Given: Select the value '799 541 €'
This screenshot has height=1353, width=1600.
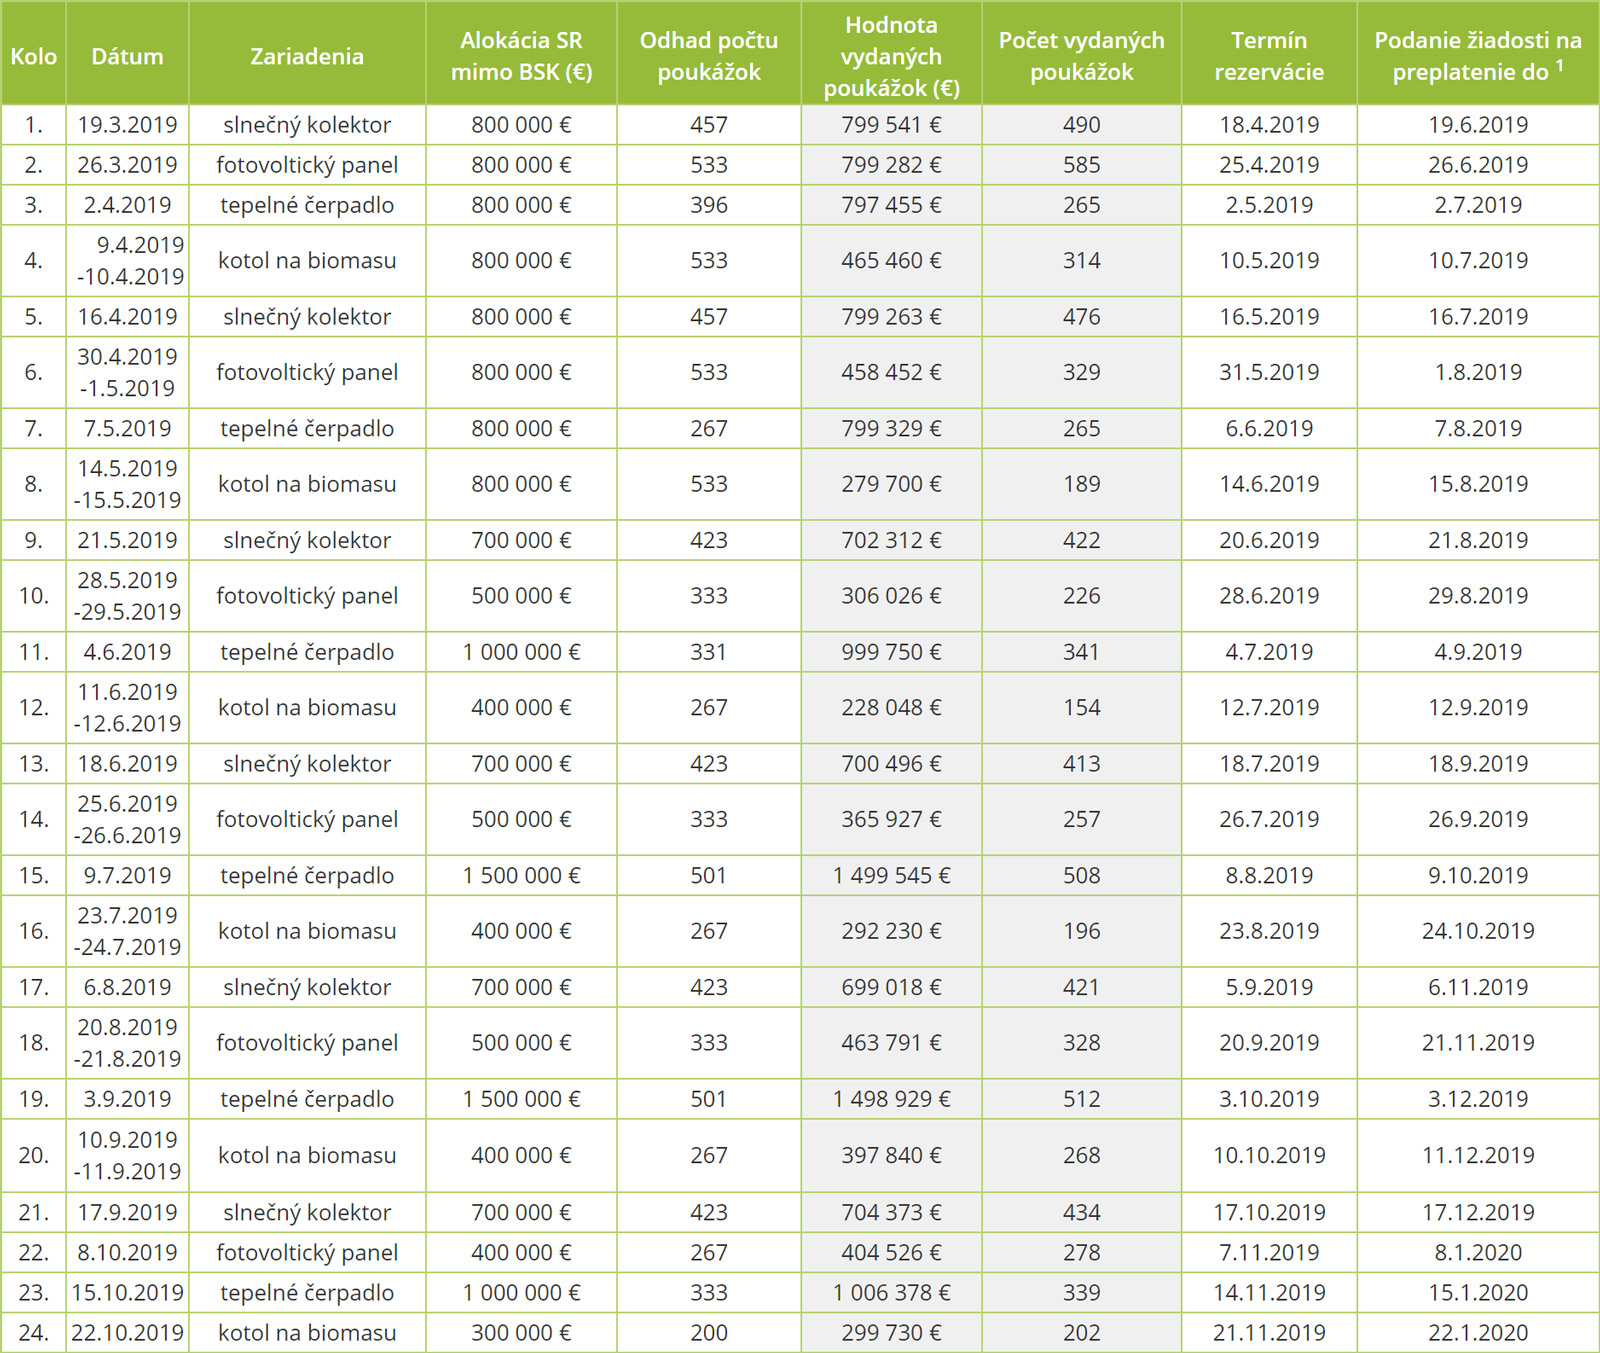Looking at the screenshot, I should [891, 125].
